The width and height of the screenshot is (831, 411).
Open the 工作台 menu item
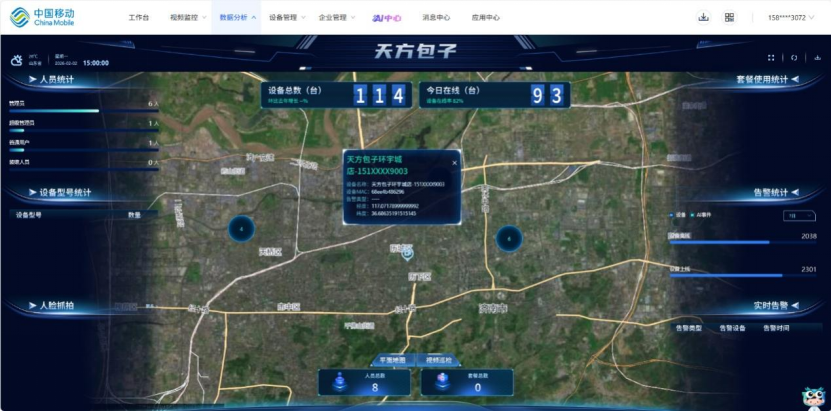141,18
